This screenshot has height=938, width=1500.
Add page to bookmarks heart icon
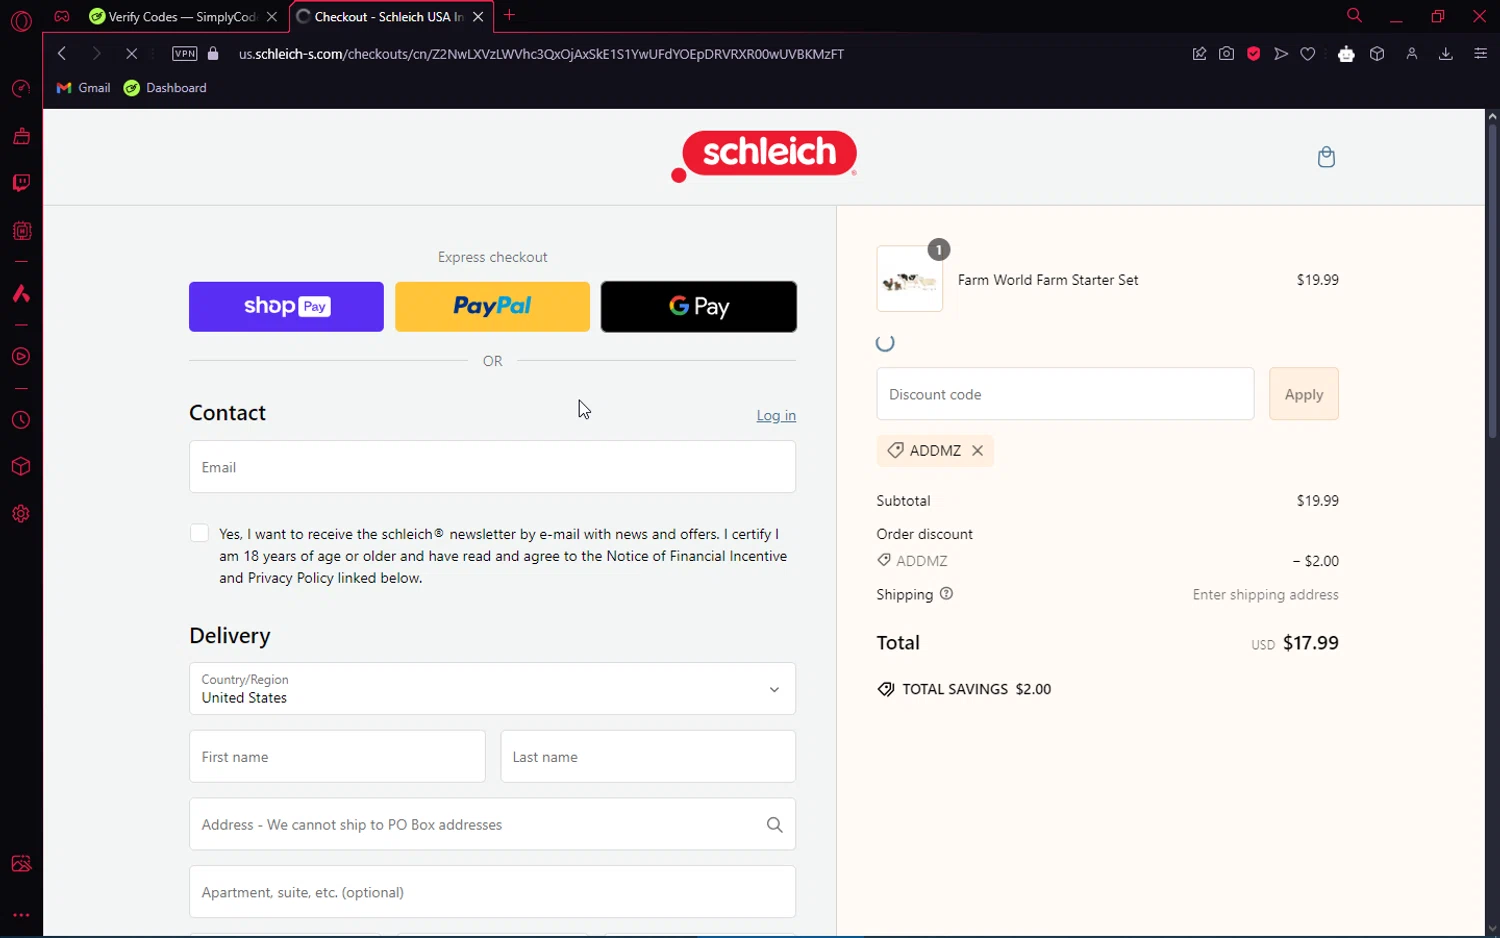pos(1308,54)
